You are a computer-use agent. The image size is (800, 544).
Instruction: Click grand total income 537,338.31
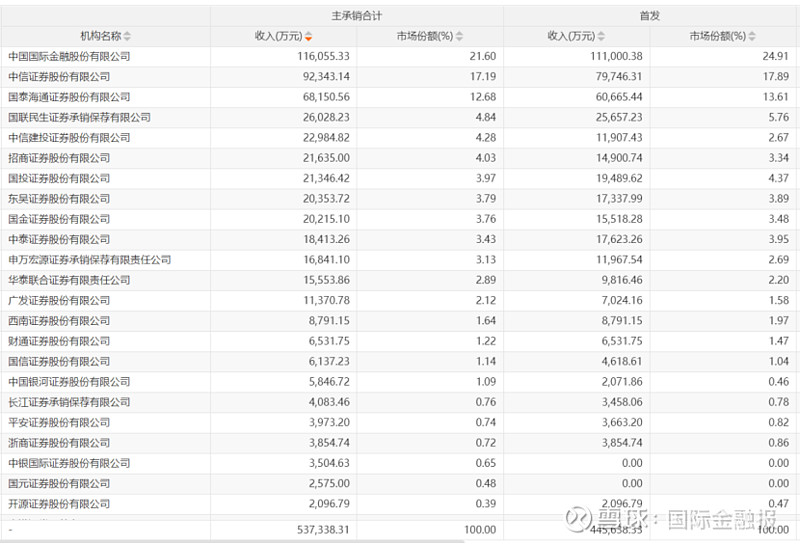(323, 530)
